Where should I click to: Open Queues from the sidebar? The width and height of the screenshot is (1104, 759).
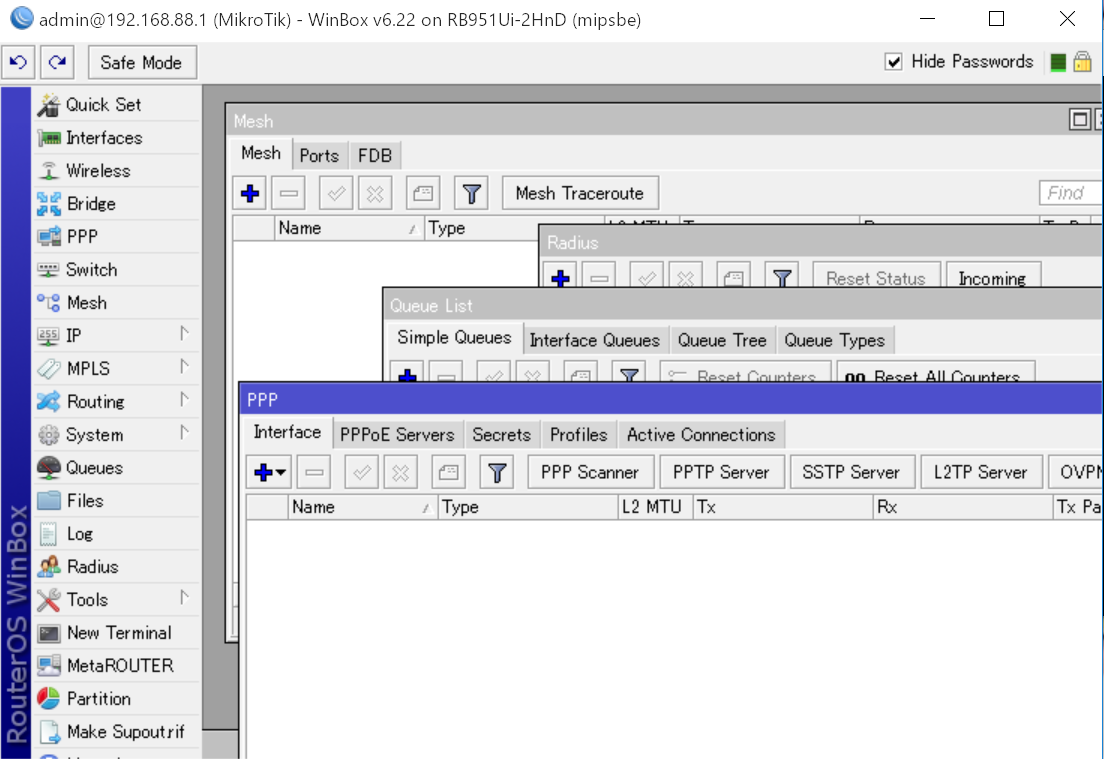click(117, 468)
